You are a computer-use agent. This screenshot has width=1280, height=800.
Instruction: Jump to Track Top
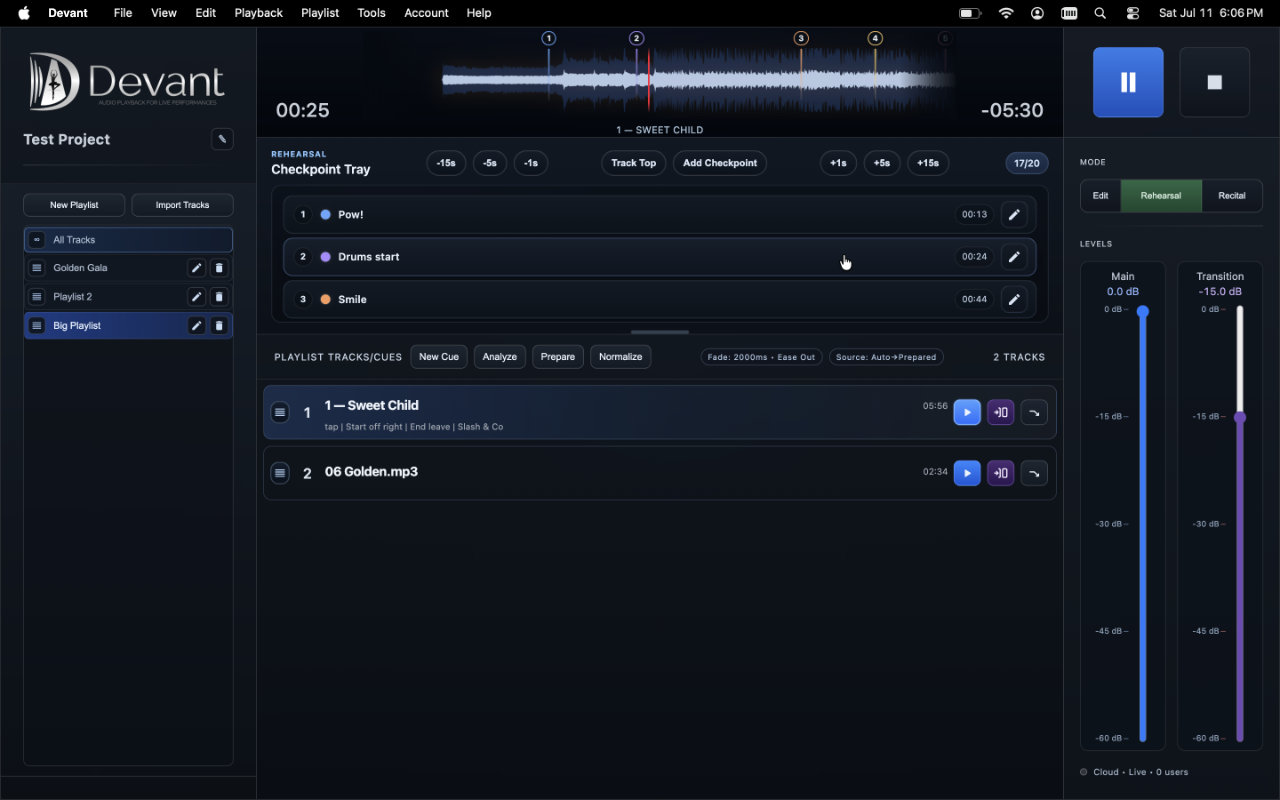pyautogui.click(x=634, y=163)
